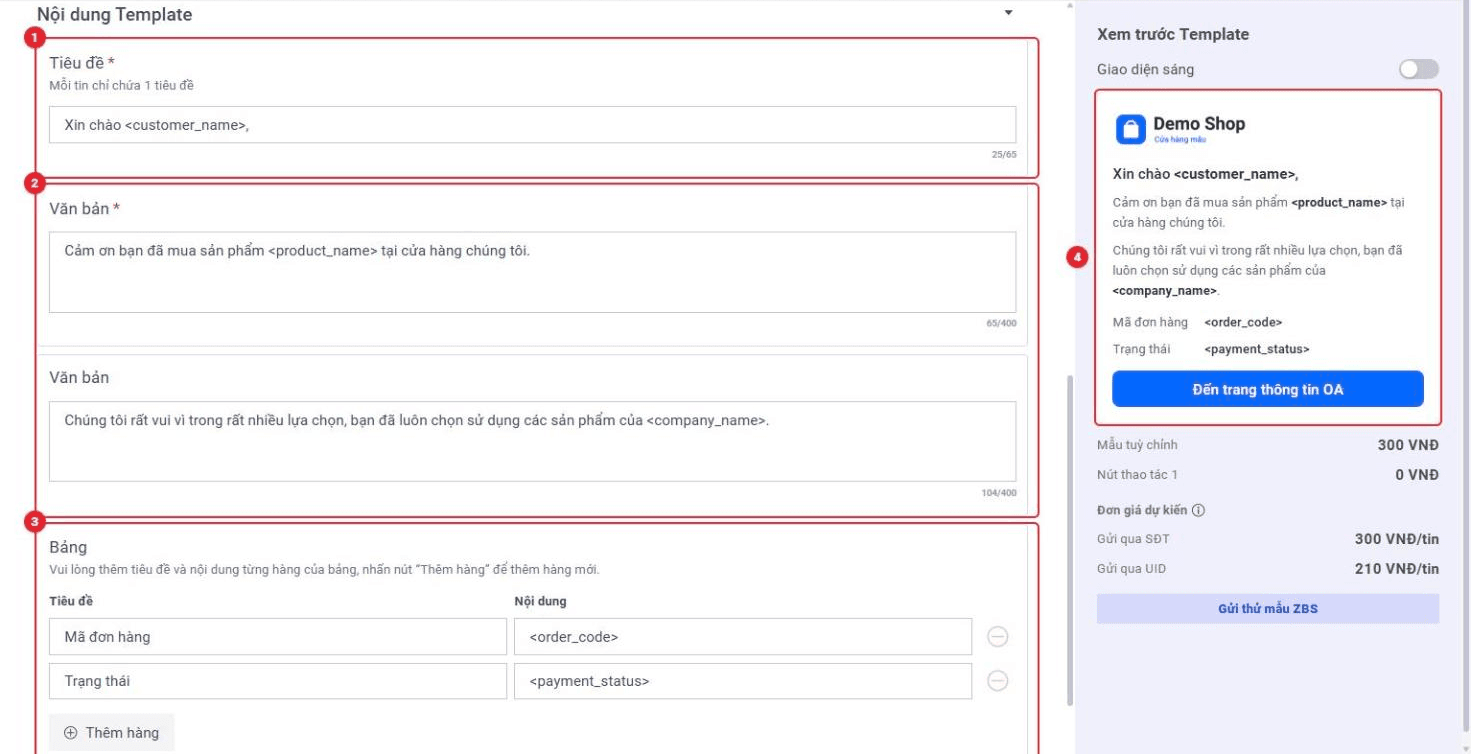Screen dimensions: 1471x754
Task: Click the <payment_status> content field
Action: click(743, 681)
